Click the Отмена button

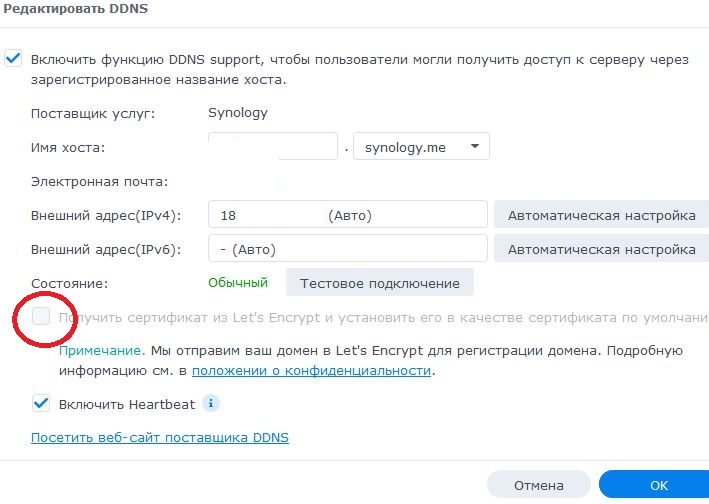pyautogui.click(x=539, y=485)
